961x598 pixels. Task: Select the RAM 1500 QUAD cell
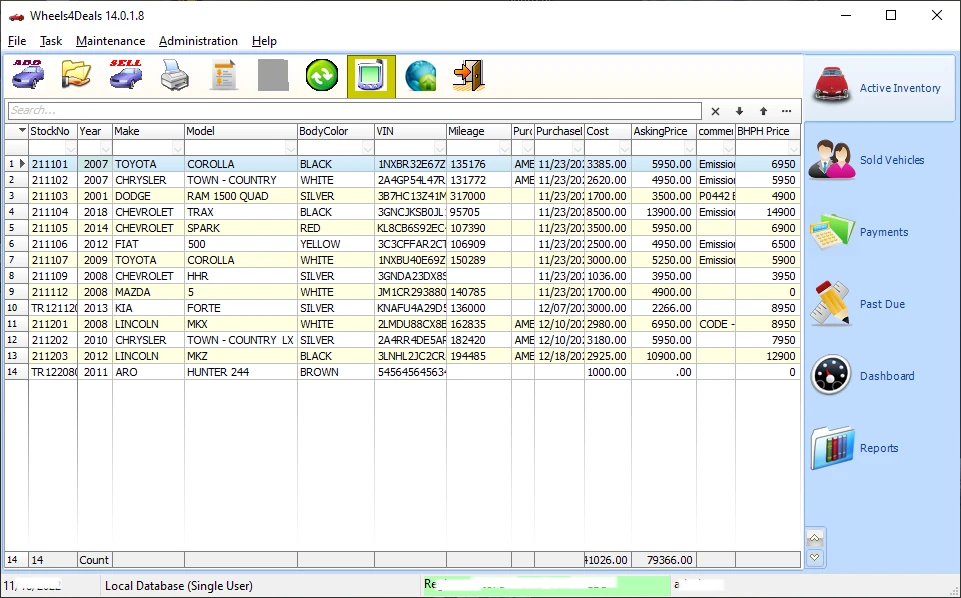point(241,196)
